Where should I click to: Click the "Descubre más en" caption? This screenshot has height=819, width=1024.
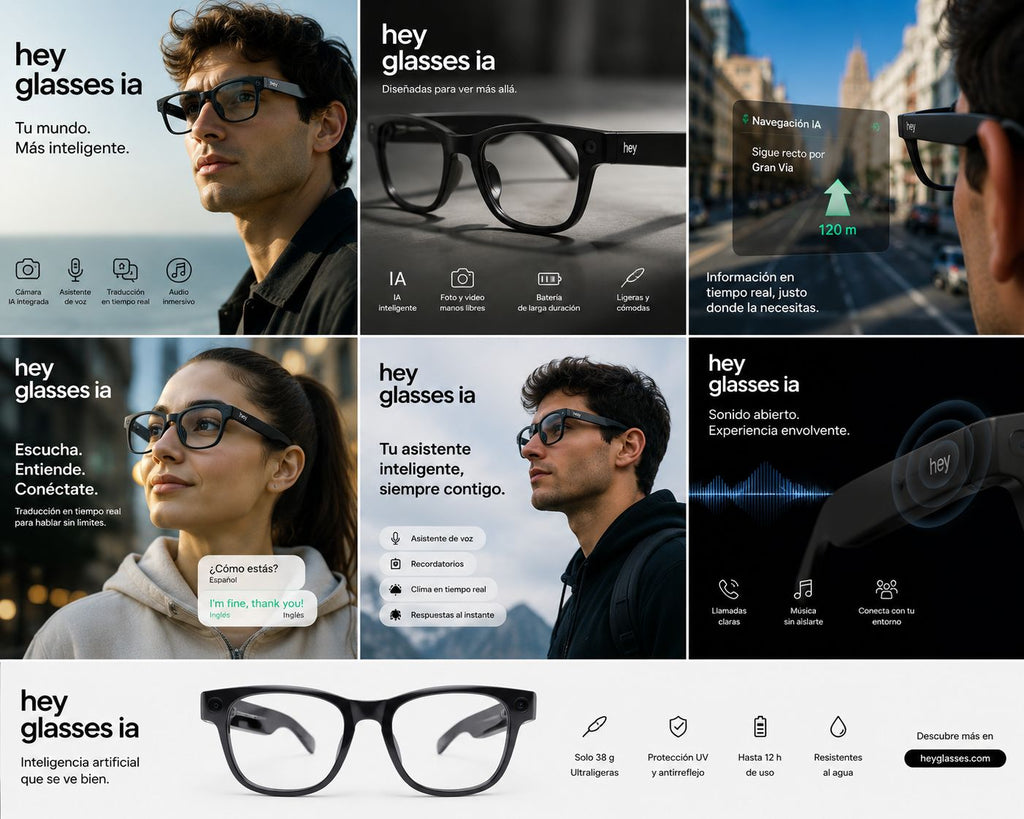[955, 736]
